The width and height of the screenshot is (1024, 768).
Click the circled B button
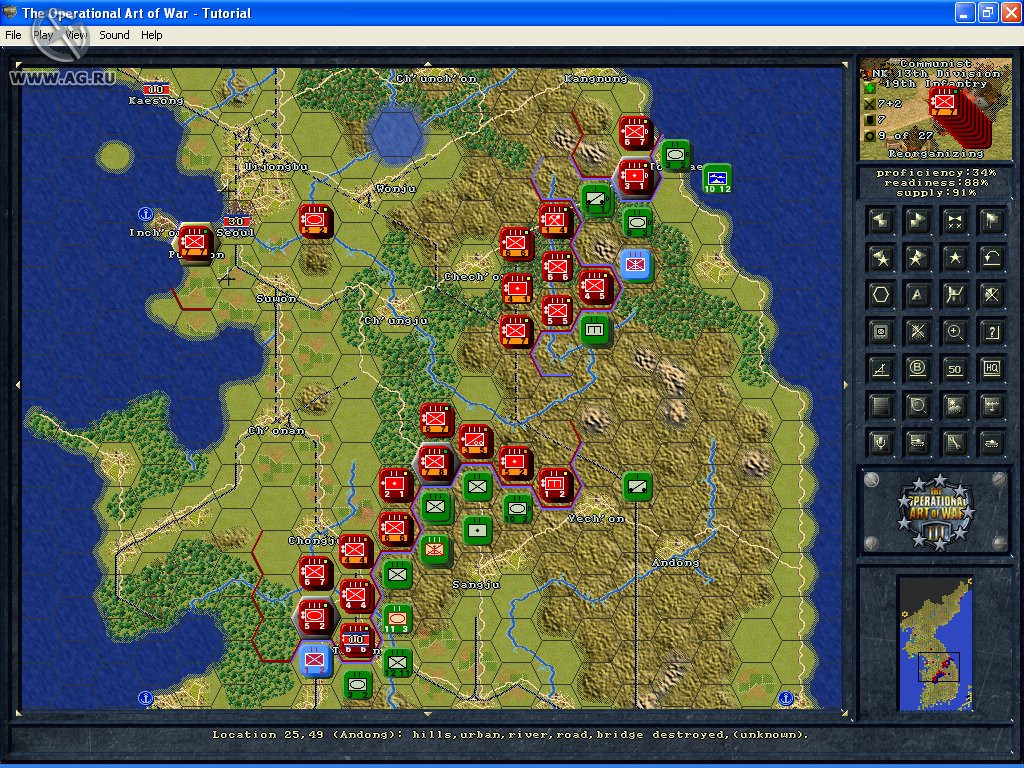click(x=917, y=368)
